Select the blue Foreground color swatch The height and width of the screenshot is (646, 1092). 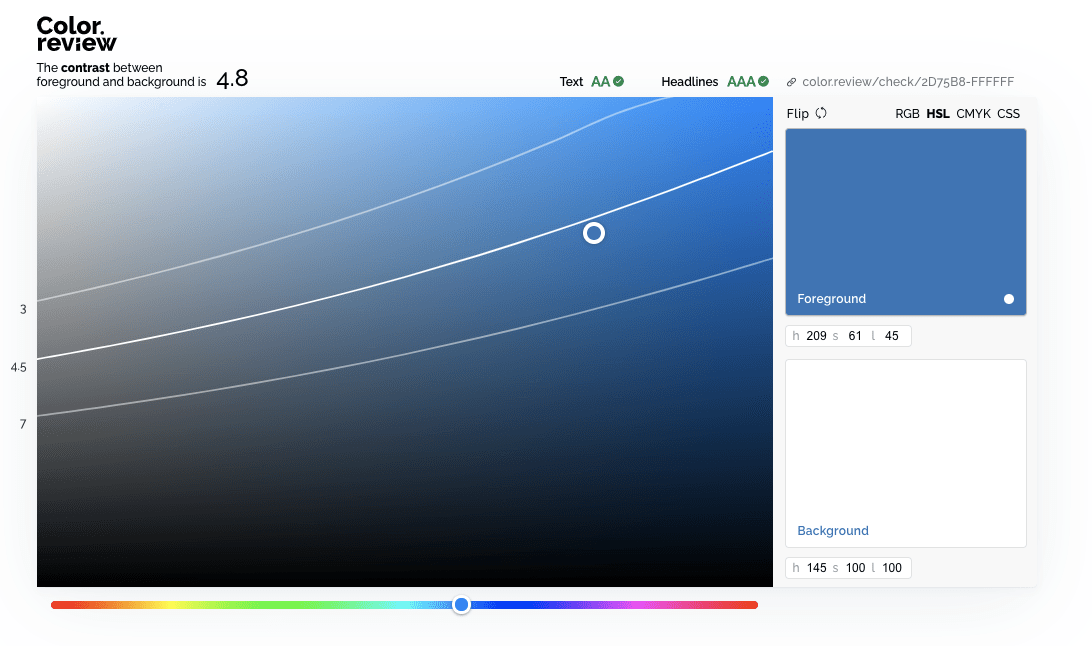pos(905,210)
